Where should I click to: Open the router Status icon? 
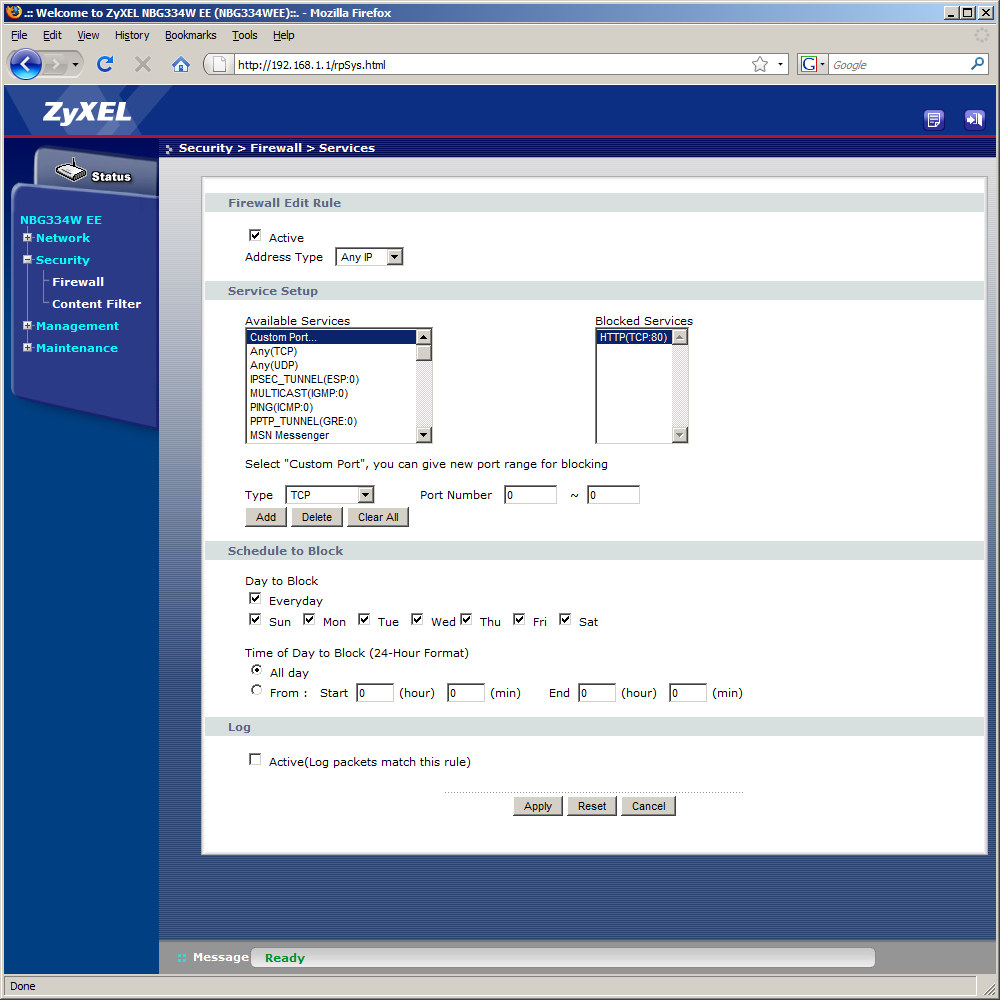[x=73, y=172]
